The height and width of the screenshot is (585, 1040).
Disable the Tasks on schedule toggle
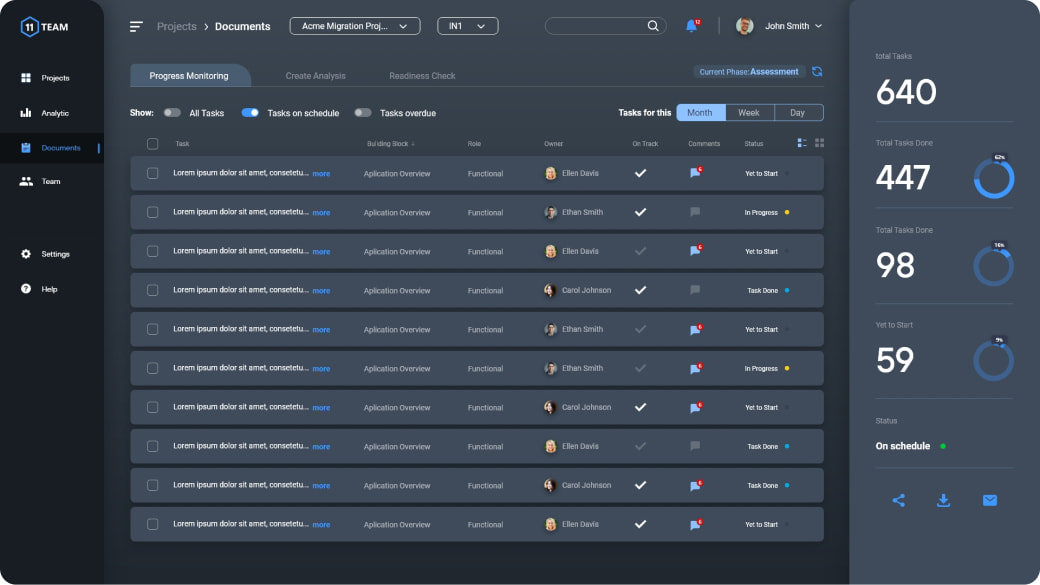coord(250,113)
